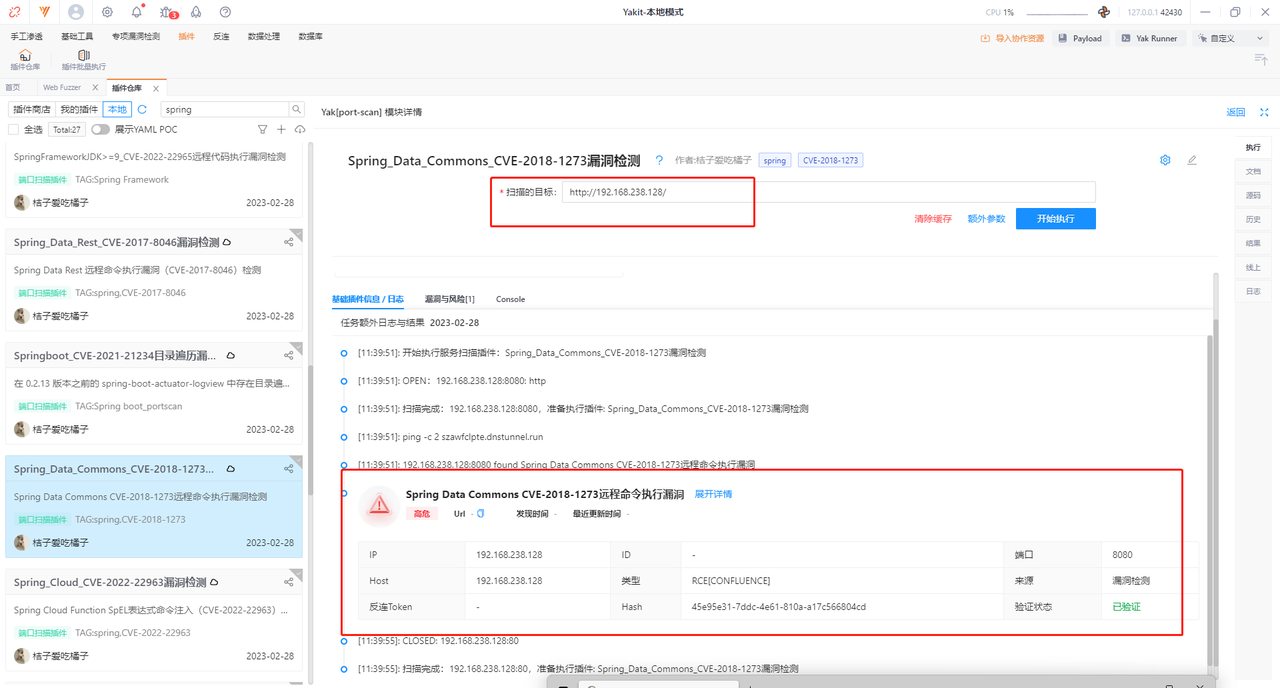Image resolution: width=1280 pixels, height=688 pixels.
Task: Click the pinwheel icon next to CPU graph
Action: pyautogui.click(x=1104, y=12)
